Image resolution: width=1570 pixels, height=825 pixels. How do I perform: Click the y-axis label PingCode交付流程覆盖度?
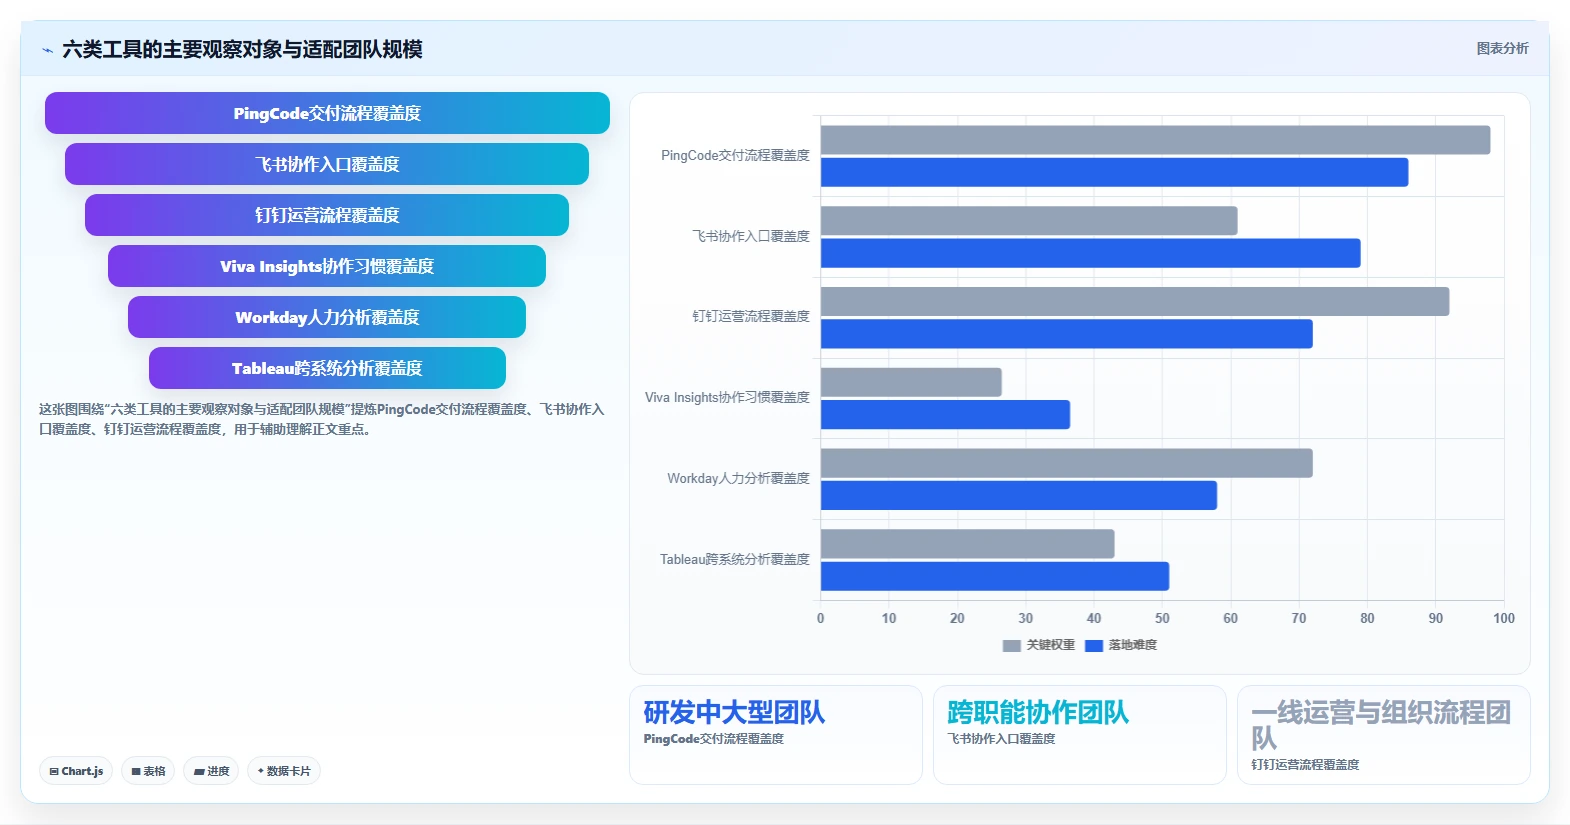pyautogui.click(x=735, y=155)
